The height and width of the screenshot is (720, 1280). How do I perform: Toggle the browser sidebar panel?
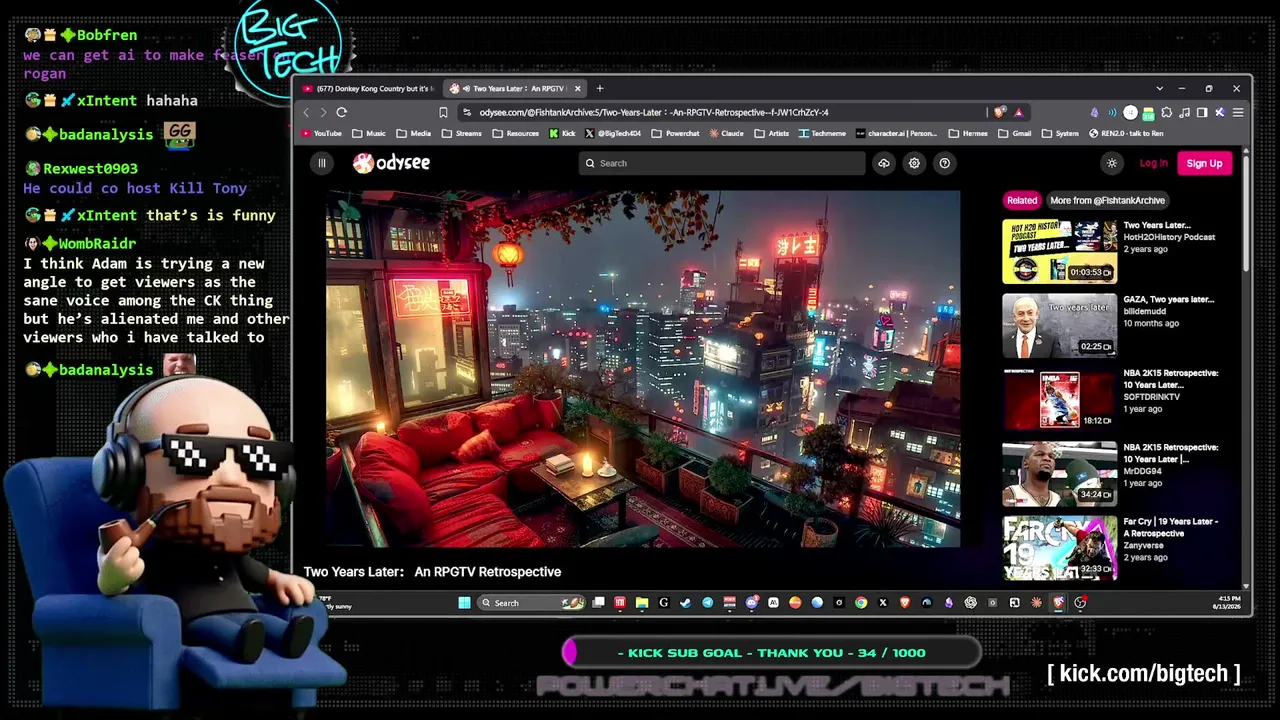tap(1202, 112)
